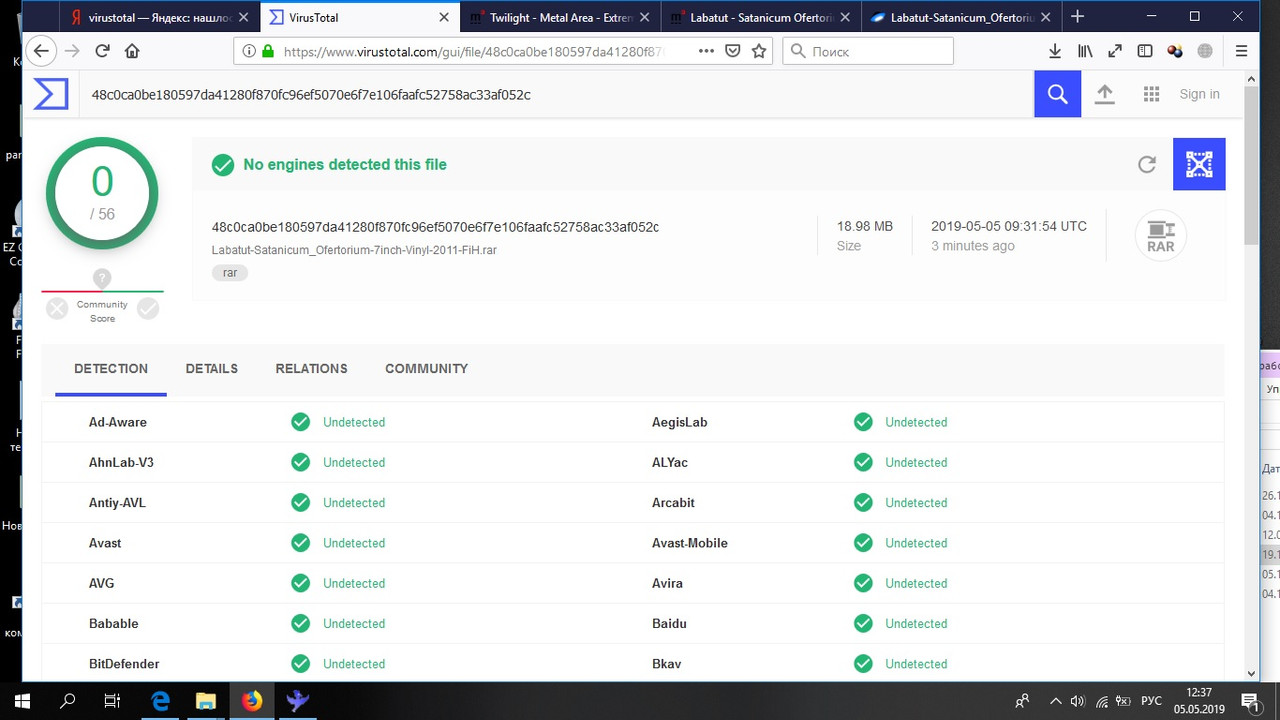Click the Baidu engine name
1280x720 pixels.
[x=669, y=623]
